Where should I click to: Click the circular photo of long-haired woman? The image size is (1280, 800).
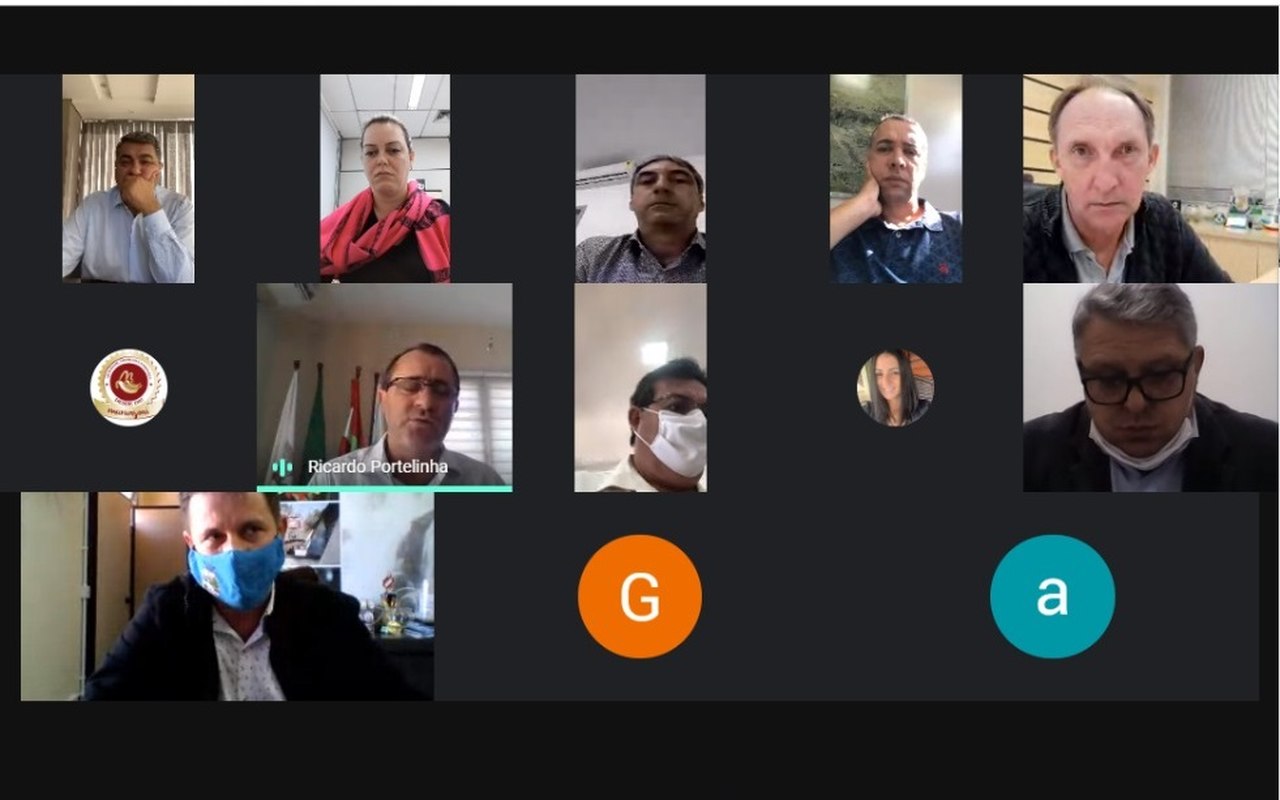[895, 388]
